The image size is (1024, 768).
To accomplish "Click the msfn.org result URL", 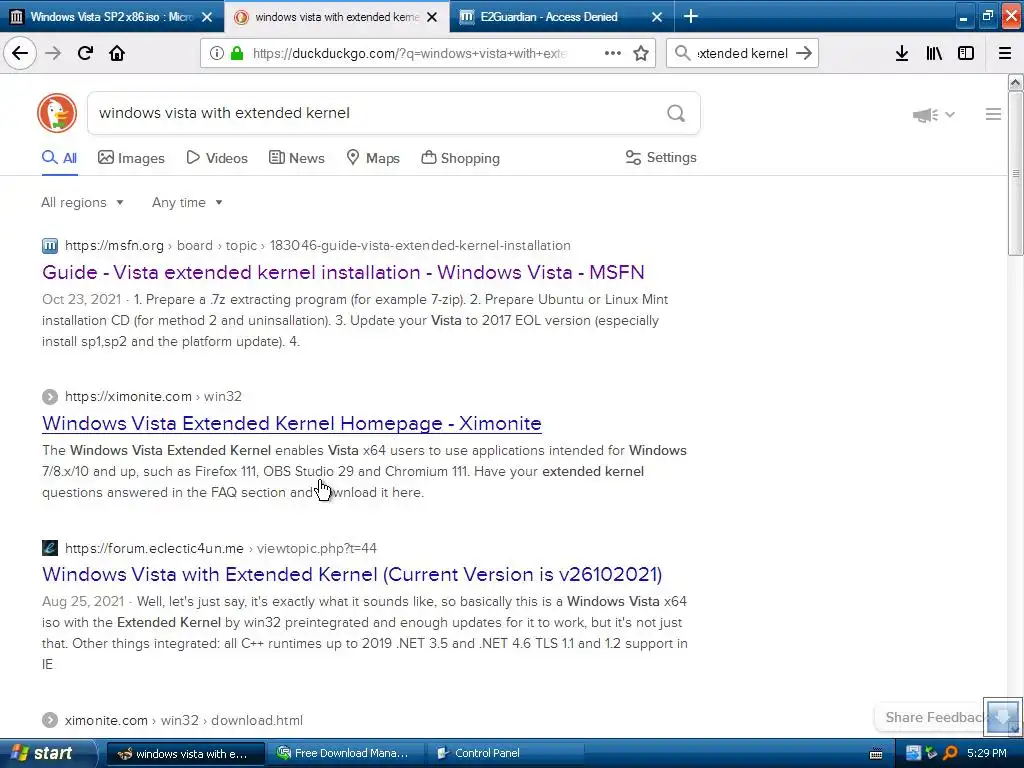I will click(x=318, y=246).
